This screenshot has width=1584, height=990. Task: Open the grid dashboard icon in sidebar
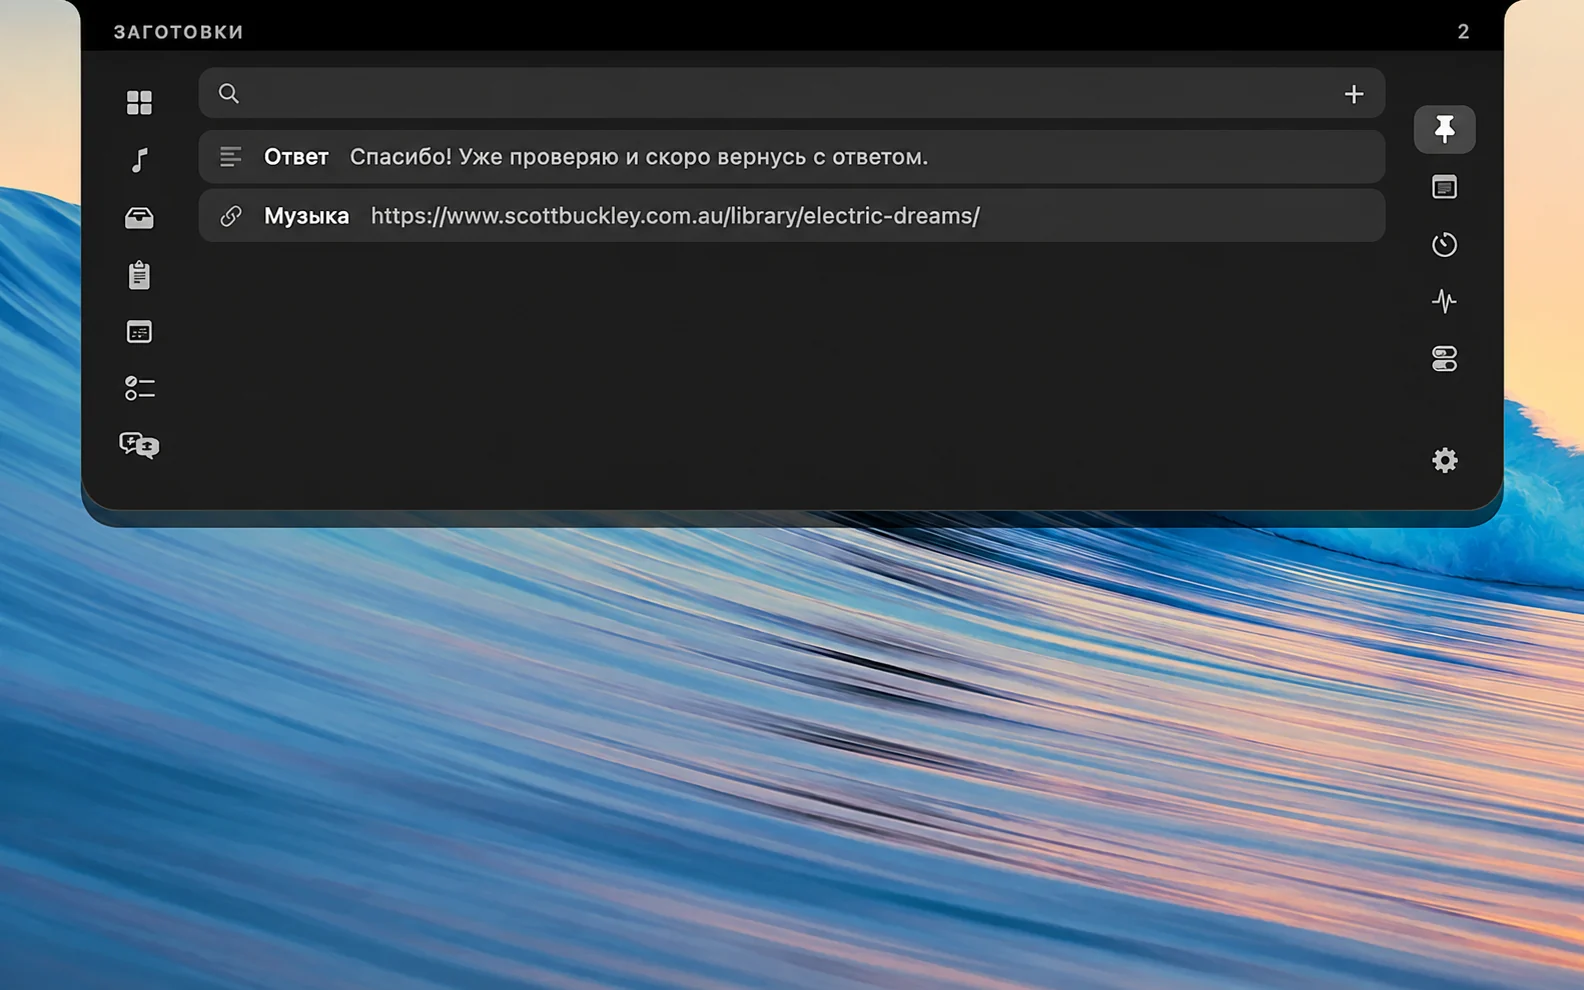tap(139, 102)
